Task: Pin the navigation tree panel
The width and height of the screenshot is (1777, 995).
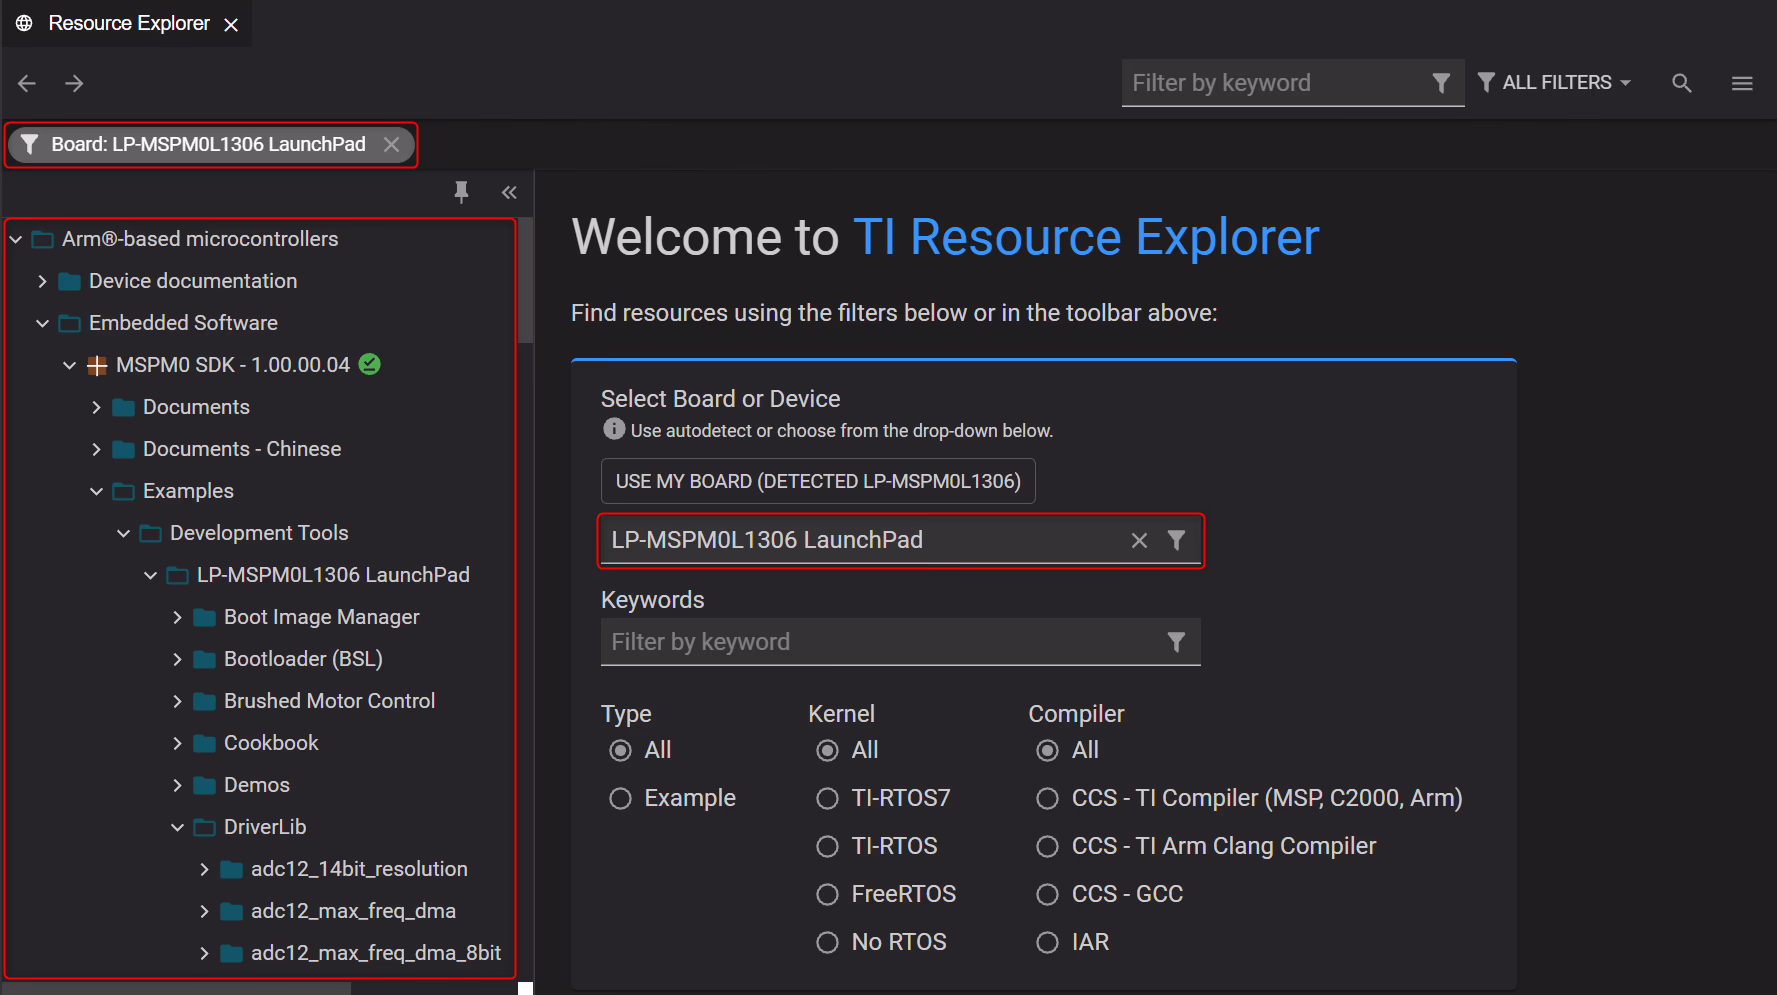Action: pos(461,192)
